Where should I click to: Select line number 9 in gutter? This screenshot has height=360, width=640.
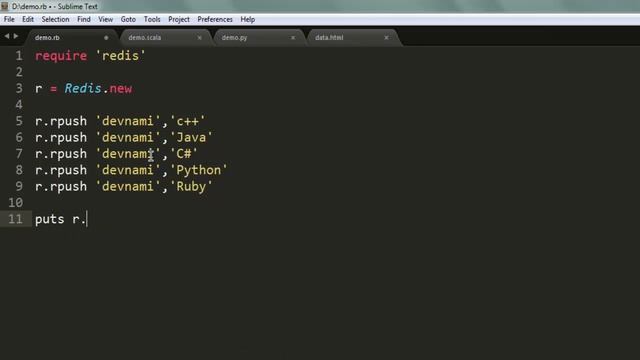(x=19, y=186)
